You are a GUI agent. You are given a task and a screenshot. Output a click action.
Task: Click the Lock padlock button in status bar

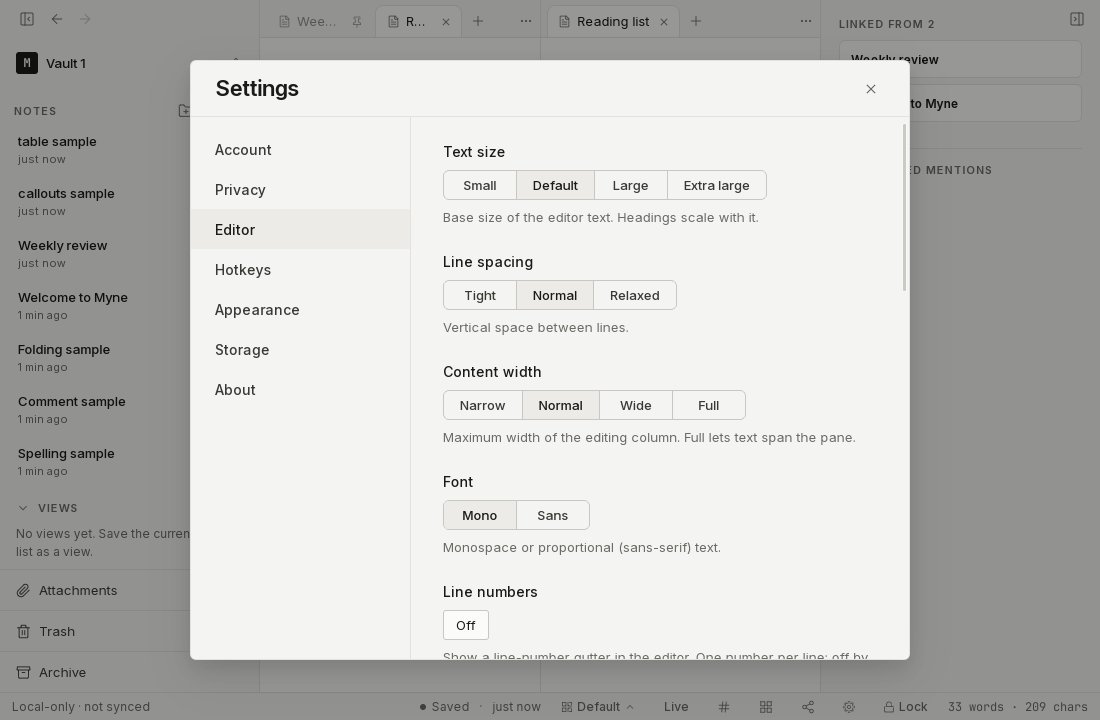pyautogui.click(x=905, y=707)
